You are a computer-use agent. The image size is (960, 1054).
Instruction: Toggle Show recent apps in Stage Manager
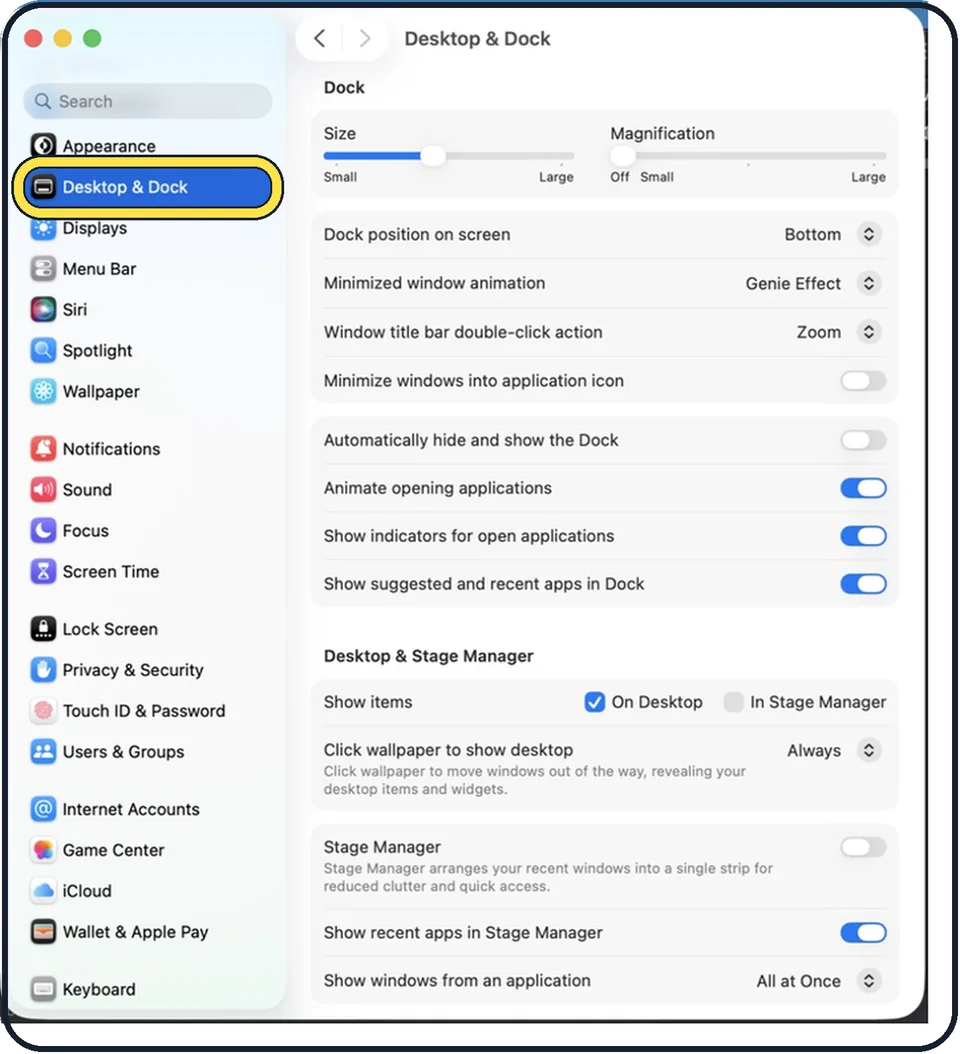(x=863, y=932)
